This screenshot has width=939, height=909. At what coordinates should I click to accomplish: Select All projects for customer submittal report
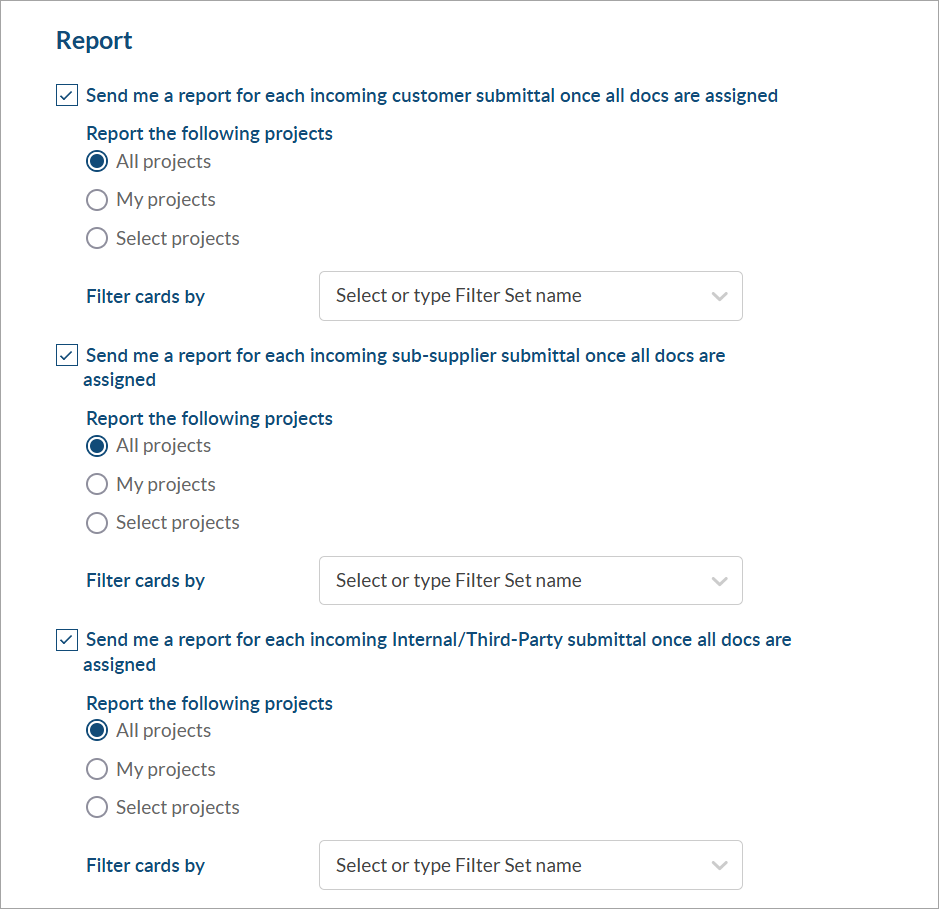(x=97, y=162)
